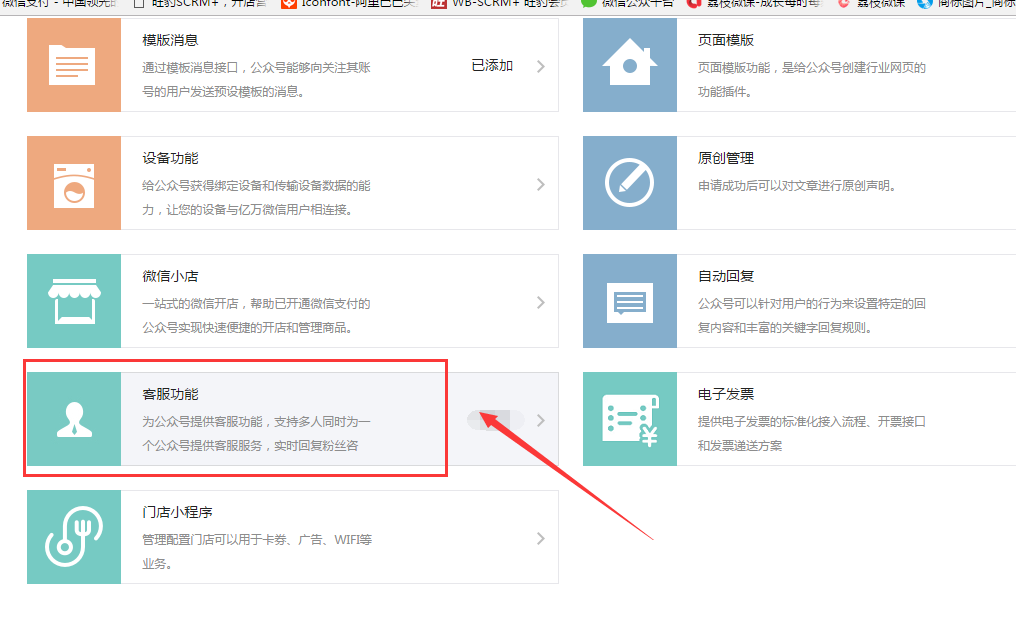Image resolution: width=1016 pixels, height=630 pixels.
Task: Select the 客服功能 person icon
Action: click(73, 420)
